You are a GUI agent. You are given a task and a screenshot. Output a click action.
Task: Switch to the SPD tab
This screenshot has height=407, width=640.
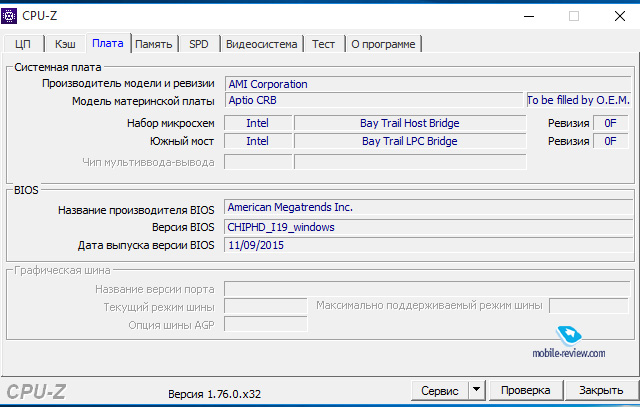tap(199, 44)
